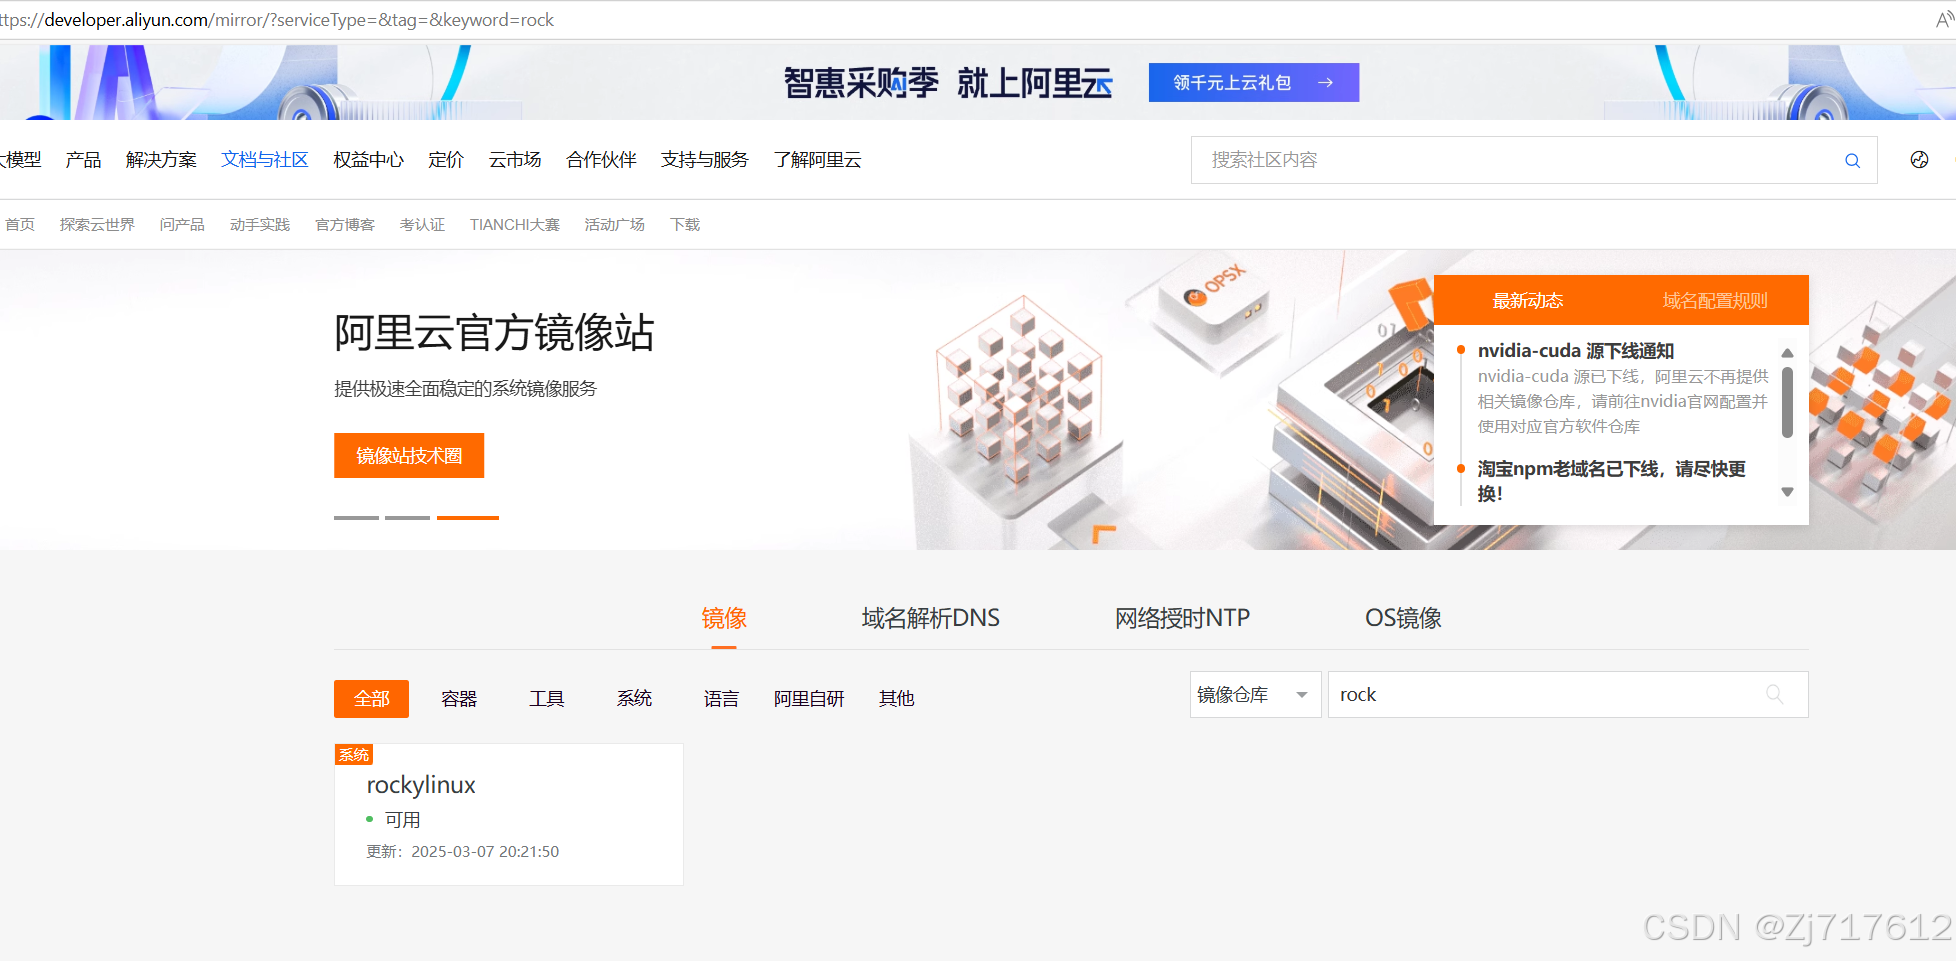Select the 镜像 tab
The width and height of the screenshot is (1956, 961).
tap(724, 618)
